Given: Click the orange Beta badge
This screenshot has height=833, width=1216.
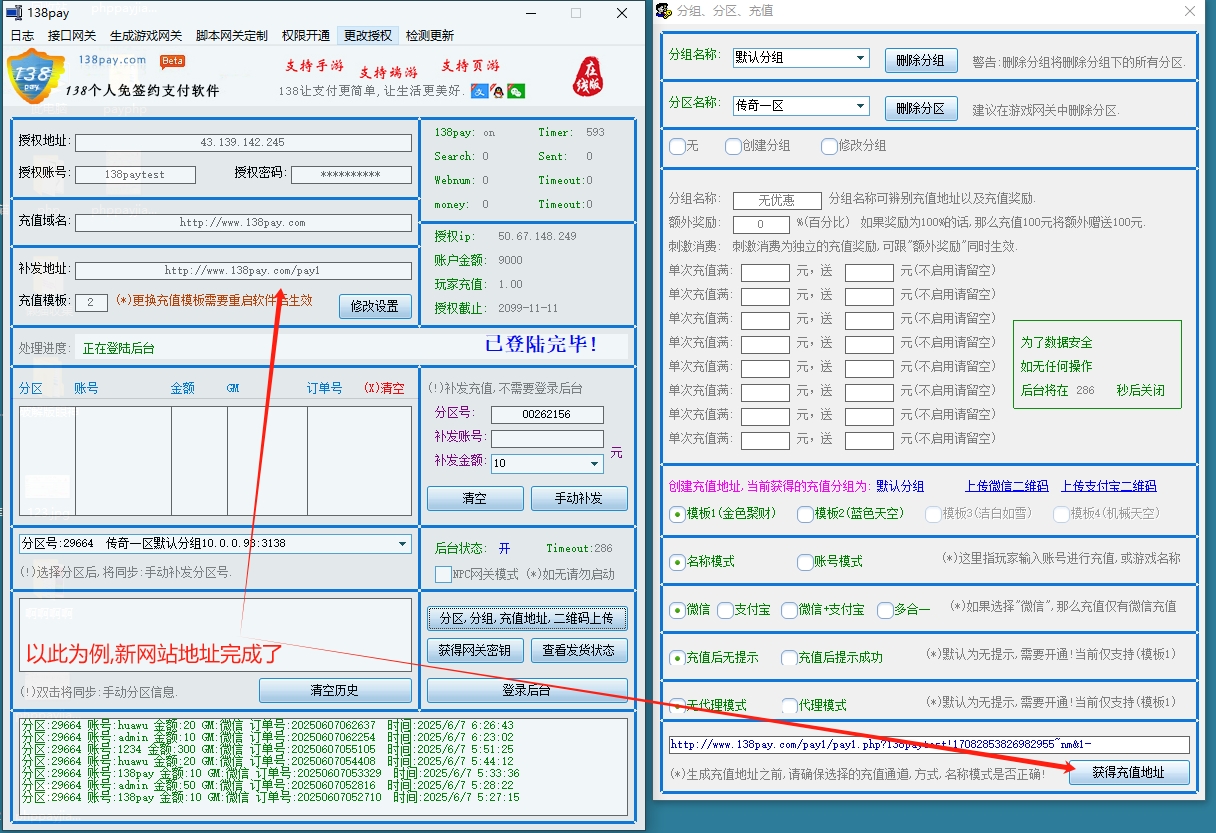Looking at the screenshot, I should [172, 61].
